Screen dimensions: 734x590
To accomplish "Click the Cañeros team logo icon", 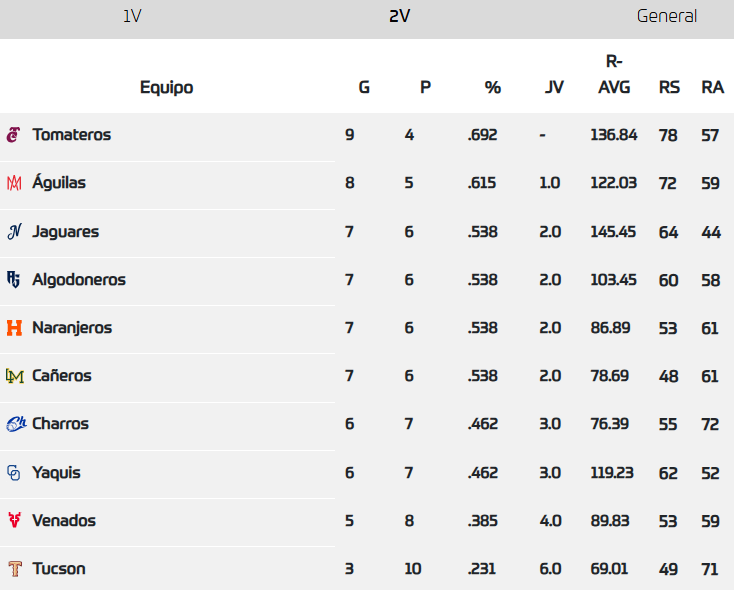I will click(x=14, y=376).
